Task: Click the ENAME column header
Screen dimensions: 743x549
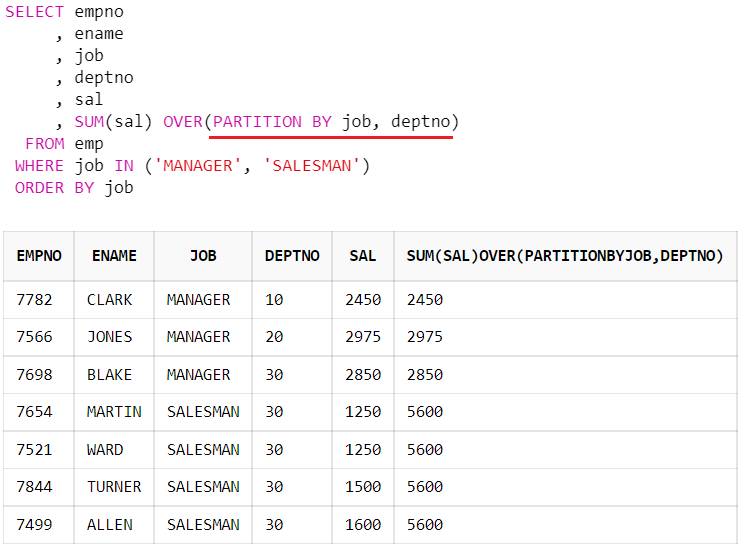Action: click(114, 256)
